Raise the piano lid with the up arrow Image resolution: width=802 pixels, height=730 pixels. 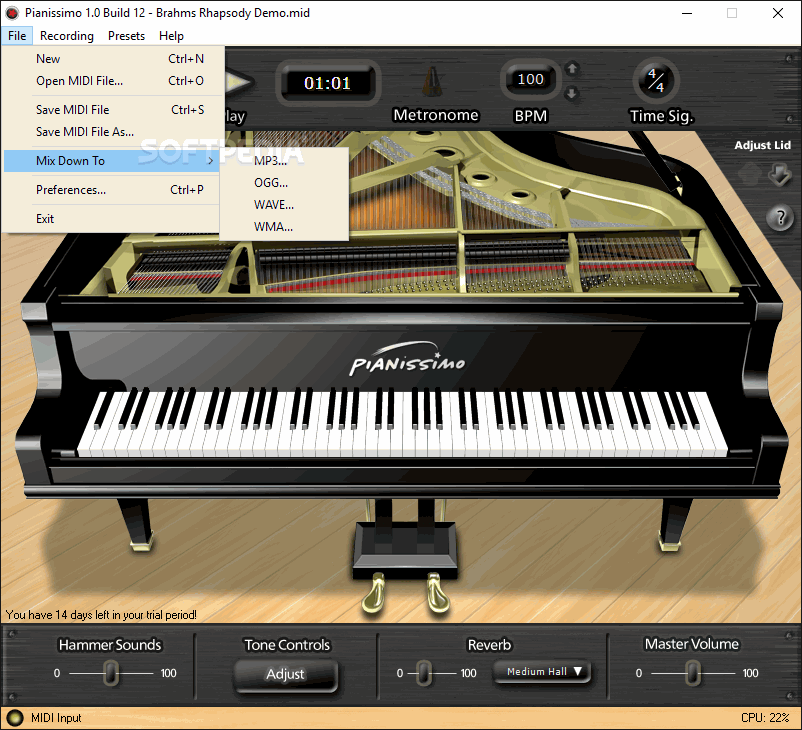point(749,174)
